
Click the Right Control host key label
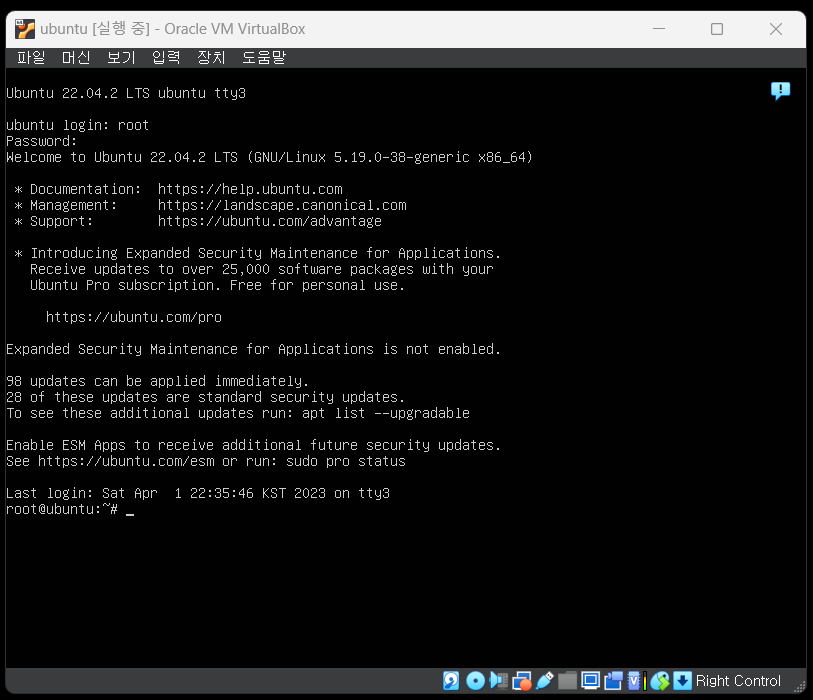click(738, 681)
